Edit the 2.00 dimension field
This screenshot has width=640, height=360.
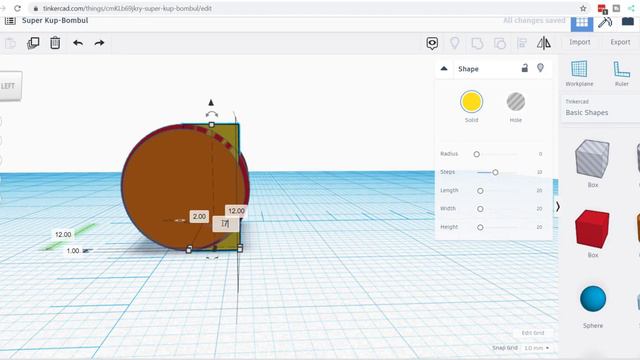pyautogui.click(x=199, y=216)
